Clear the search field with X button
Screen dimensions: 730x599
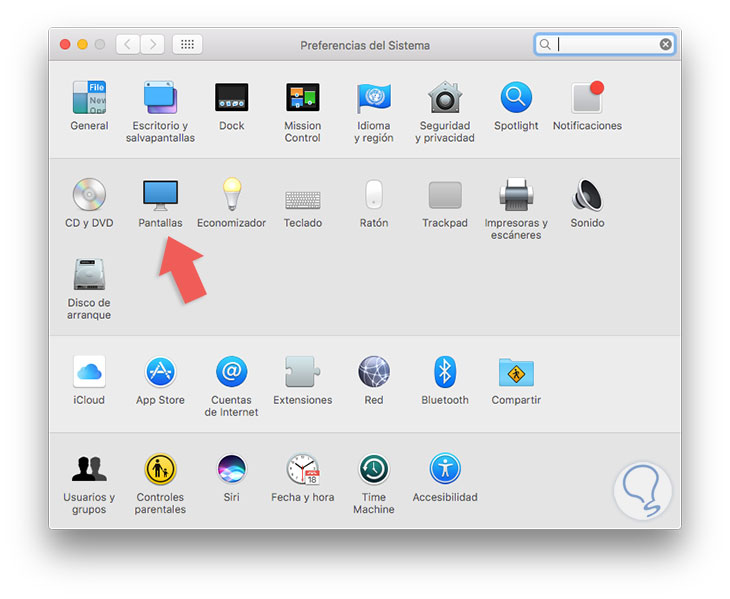tap(665, 44)
